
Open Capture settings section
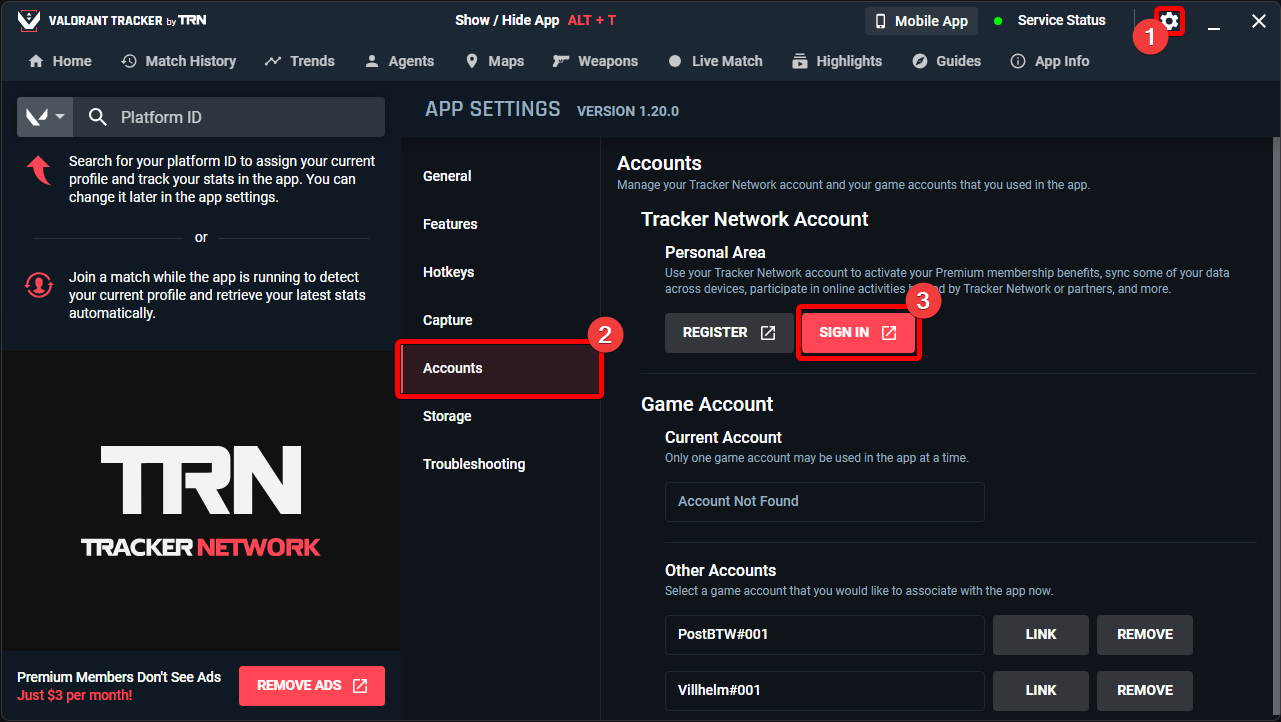click(499, 320)
